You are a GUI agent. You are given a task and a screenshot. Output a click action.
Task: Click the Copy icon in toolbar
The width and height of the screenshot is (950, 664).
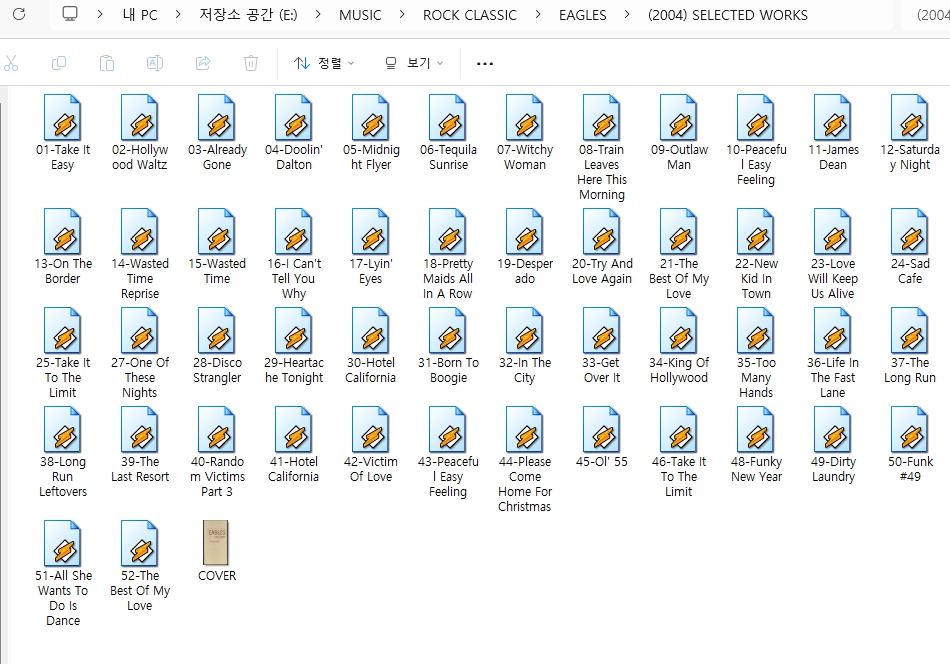pyautogui.click(x=59, y=63)
